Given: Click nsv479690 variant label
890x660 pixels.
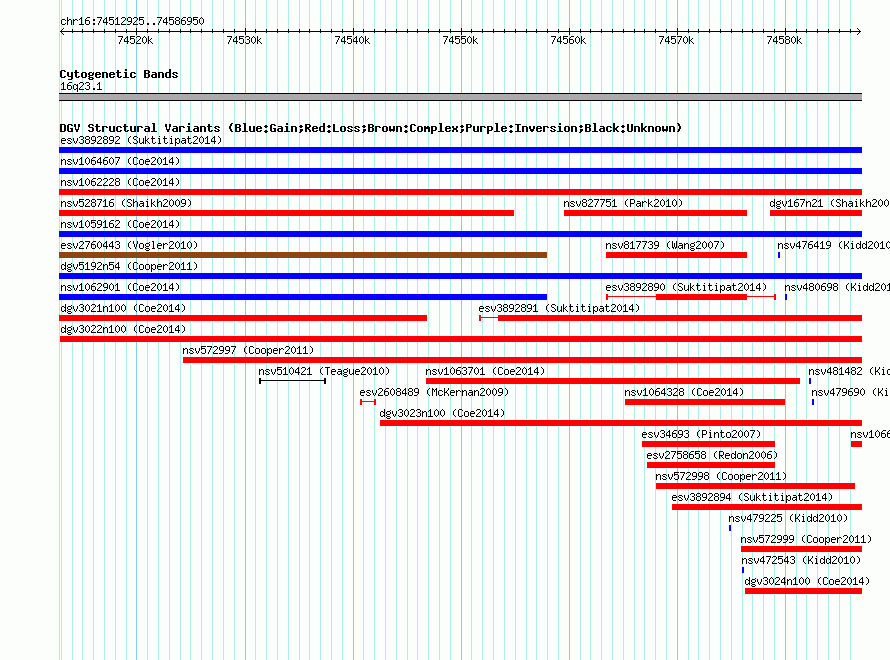Looking at the screenshot, I should coord(850,392).
